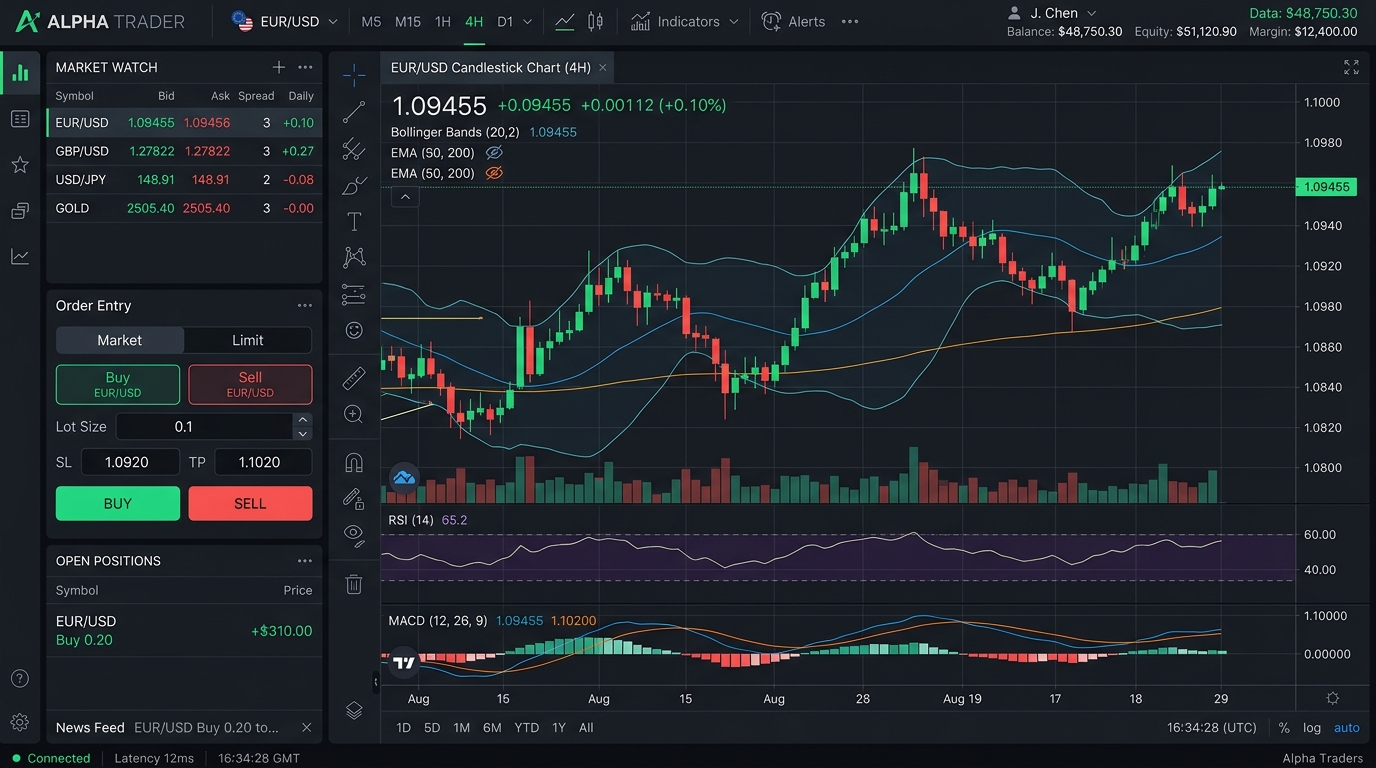Image resolution: width=1376 pixels, height=768 pixels.
Task: Select the pattern drawing tool
Action: (x=354, y=257)
